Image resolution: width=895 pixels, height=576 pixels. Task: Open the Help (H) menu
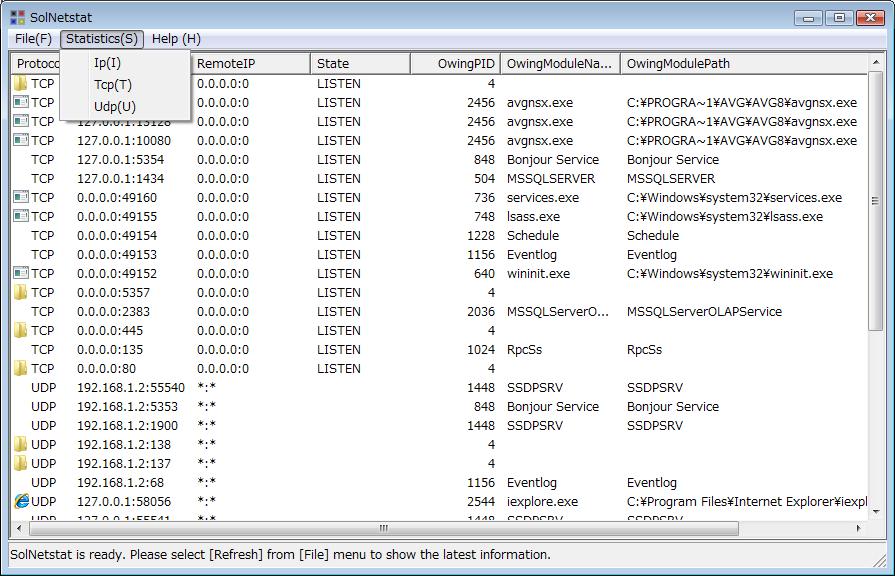point(176,39)
